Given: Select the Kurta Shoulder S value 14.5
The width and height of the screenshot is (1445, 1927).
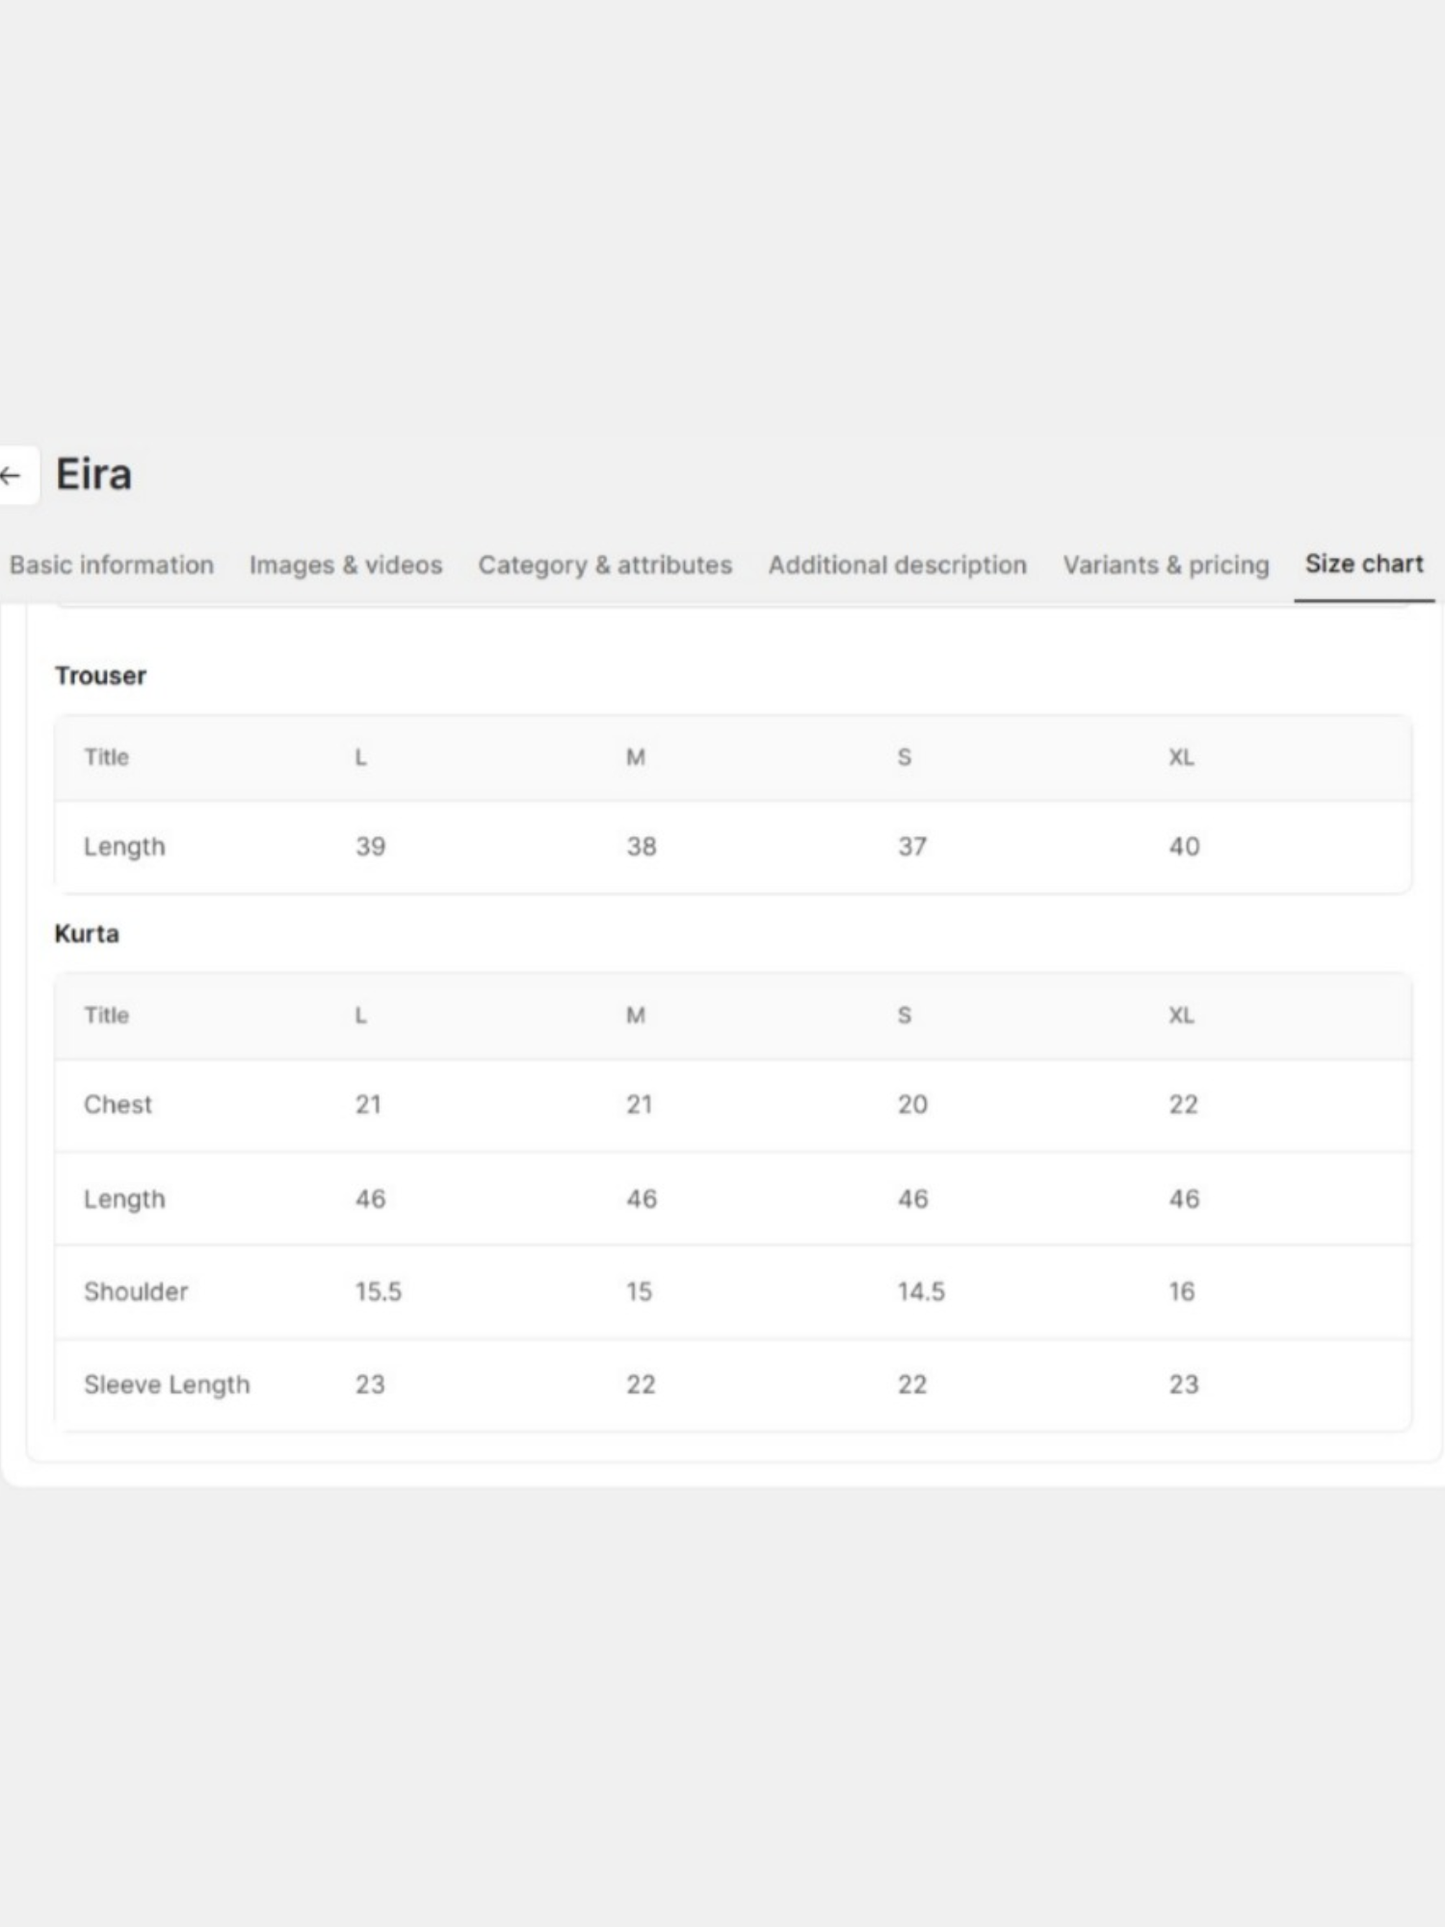Looking at the screenshot, I should click(x=921, y=1292).
